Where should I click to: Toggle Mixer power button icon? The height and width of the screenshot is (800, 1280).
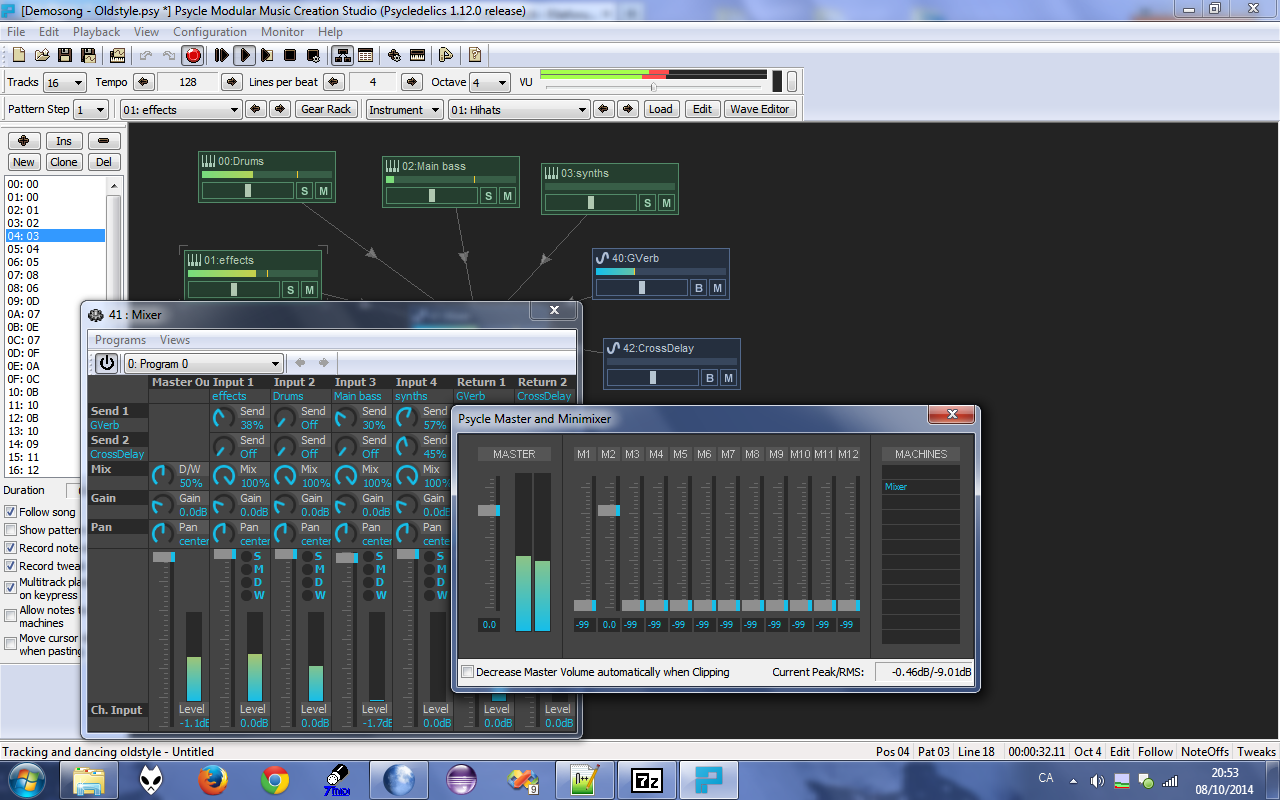[x=106, y=363]
